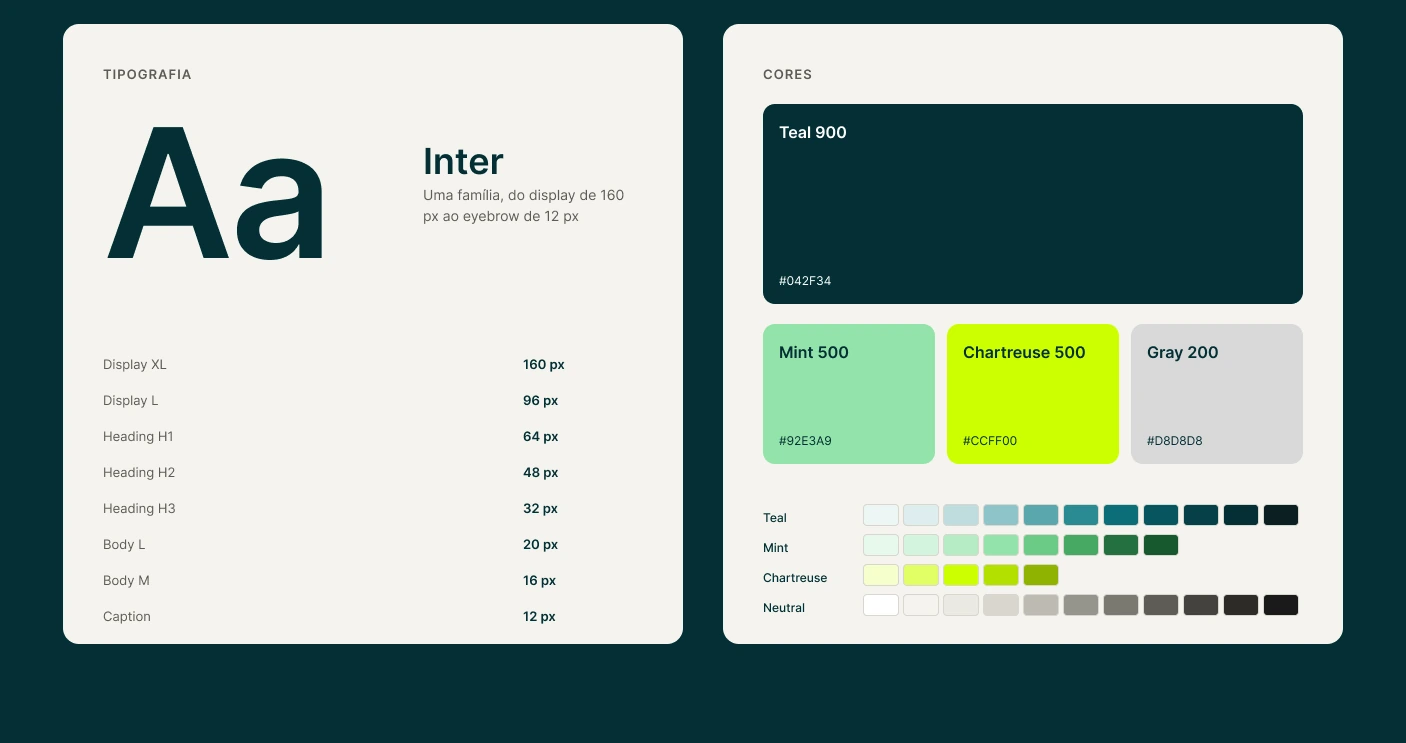Screen dimensions: 1406x743
Task: Select the 'Display L' type scale label
Action: 131,401
